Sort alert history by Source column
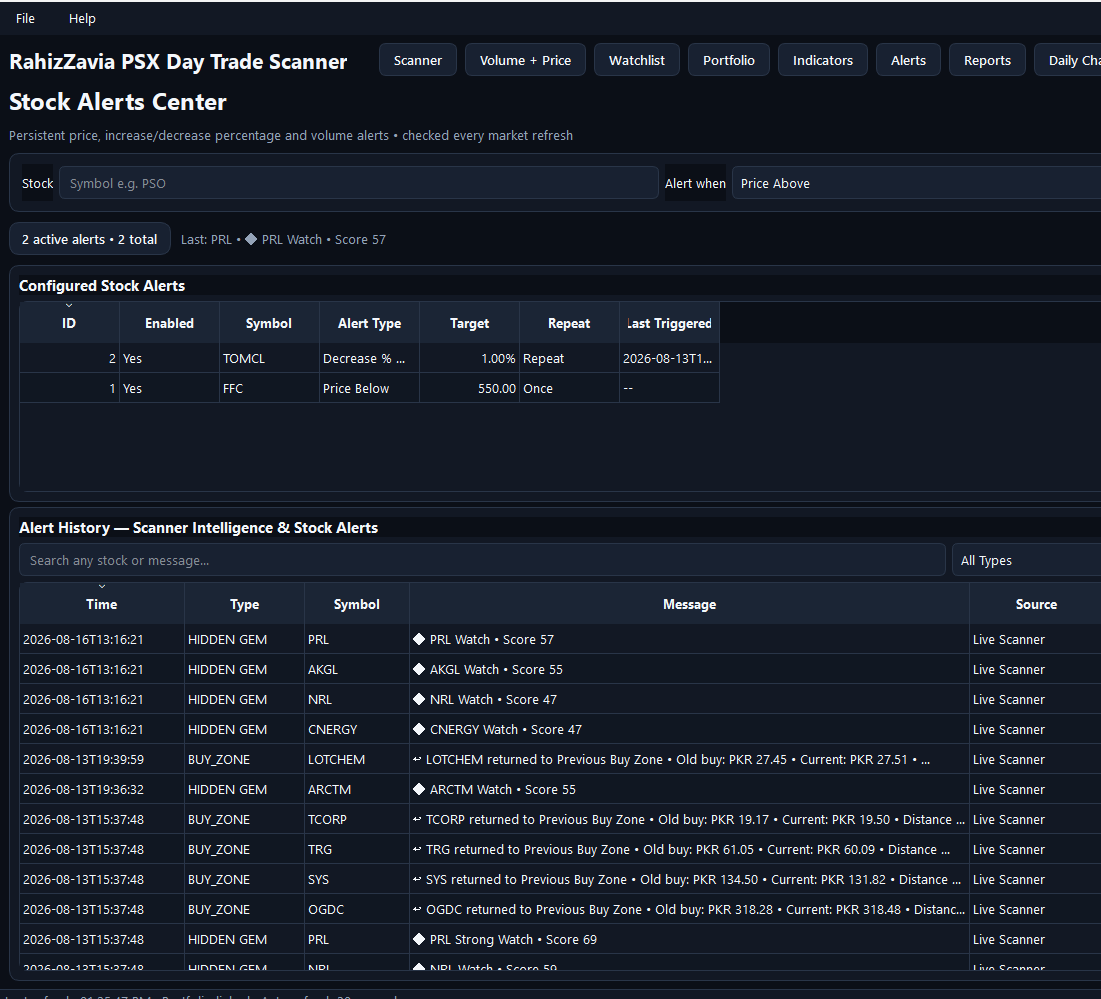Image resolution: width=1101 pixels, height=999 pixels. tap(1036, 604)
